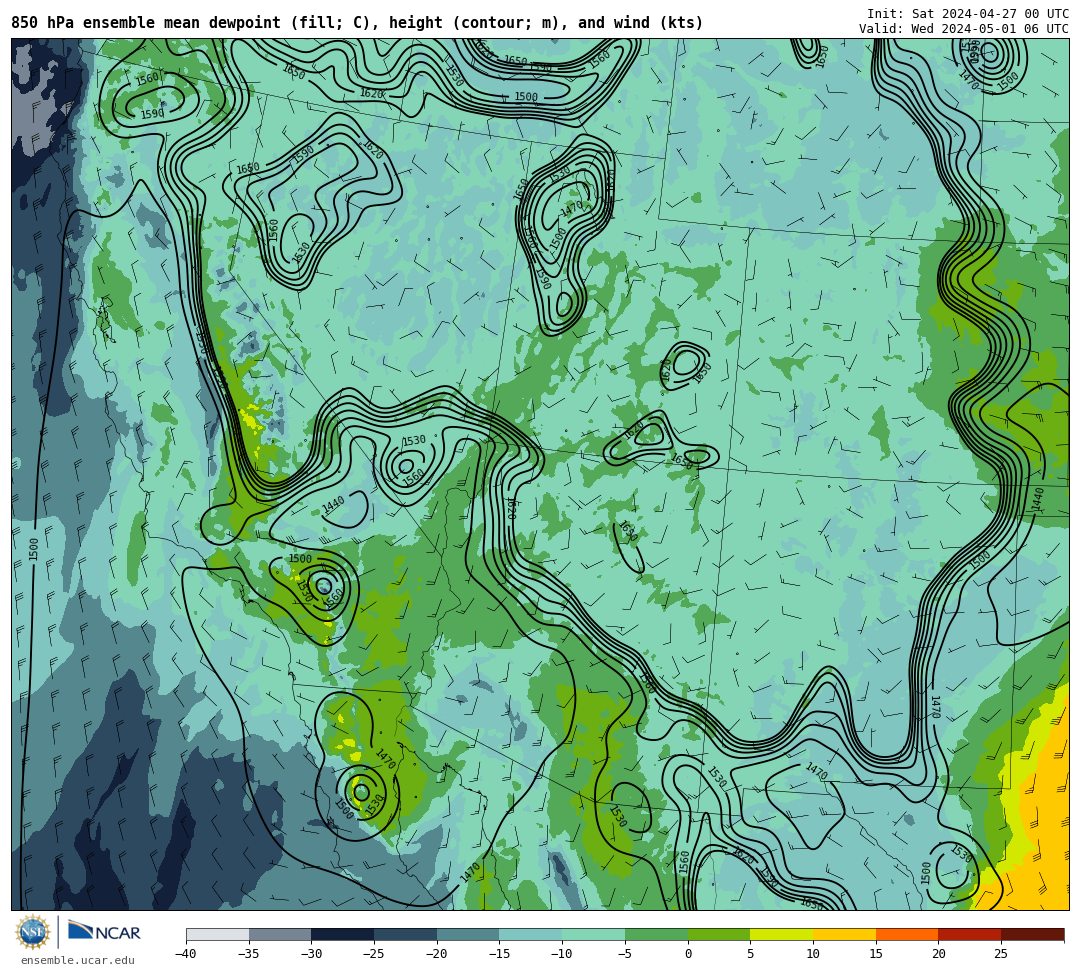1080x973 pixels.
Task: Pick the teal swatch between -20 and -15
Action: pyautogui.click(x=468, y=934)
